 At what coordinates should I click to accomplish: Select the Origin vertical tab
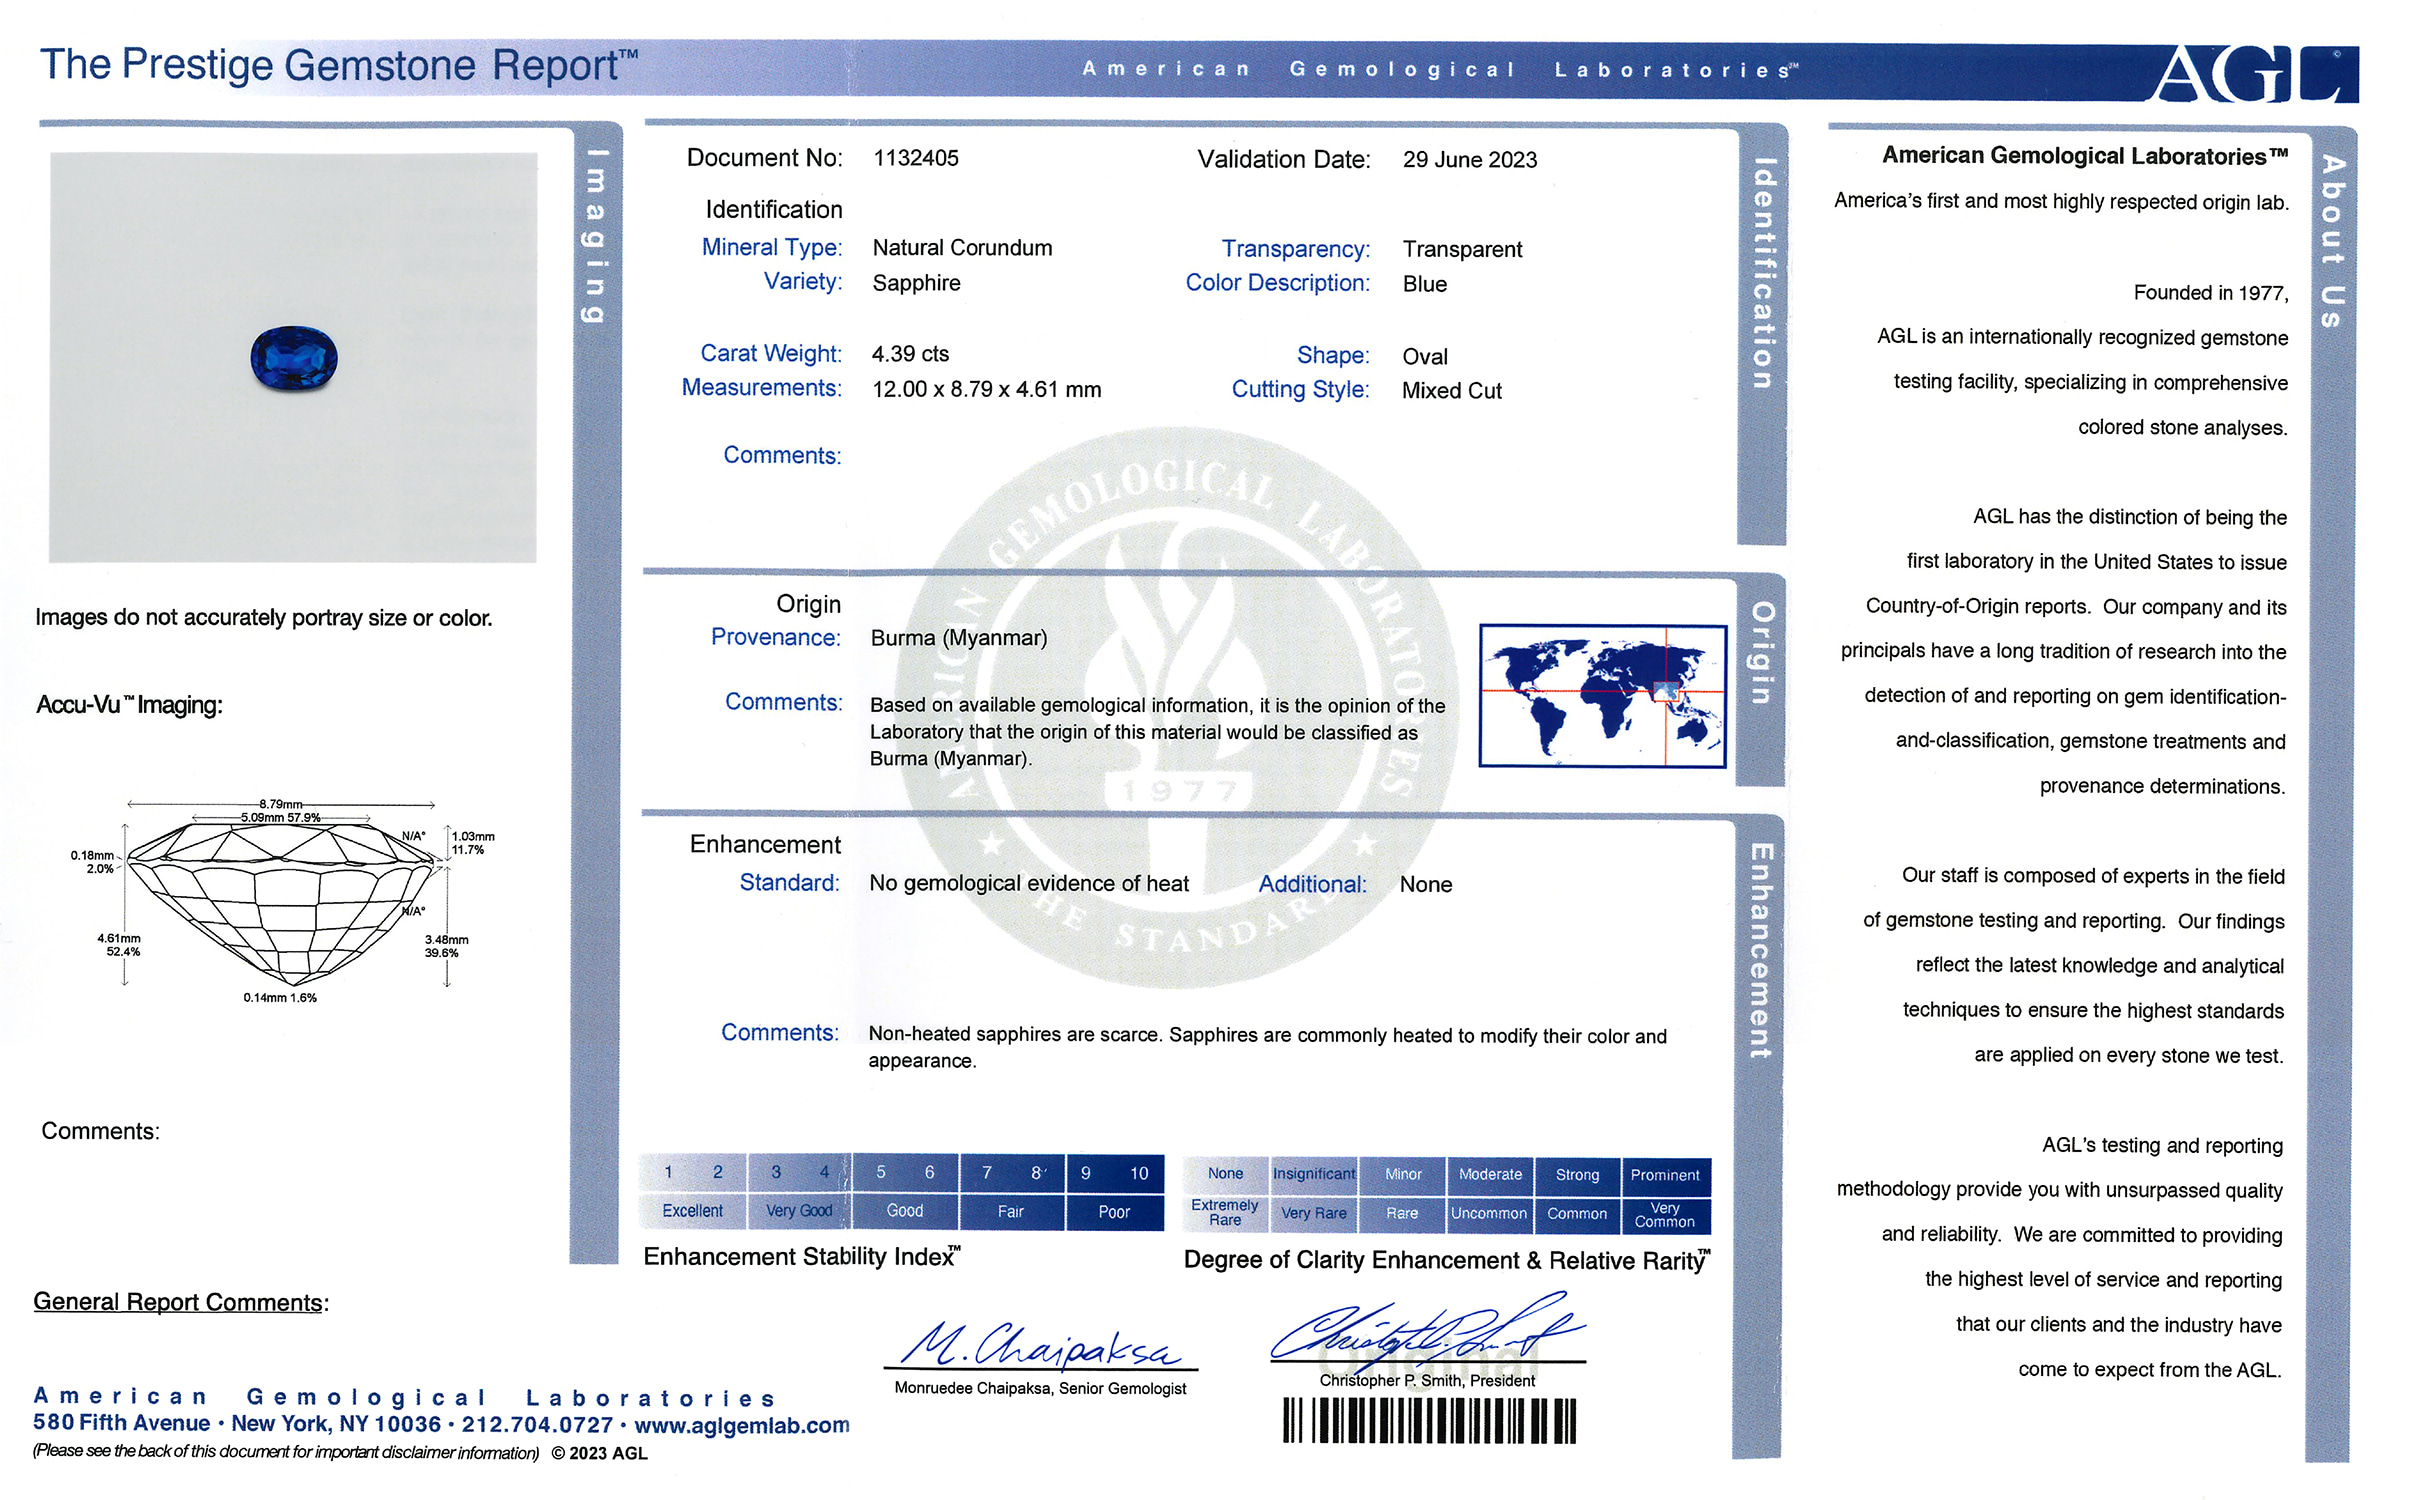coord(1762,652)
